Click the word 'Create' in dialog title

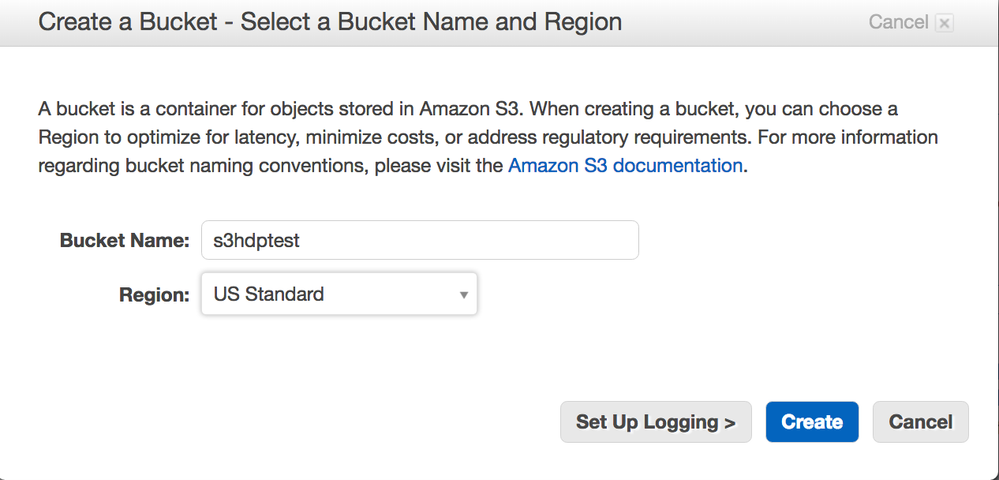click(71, 21)
